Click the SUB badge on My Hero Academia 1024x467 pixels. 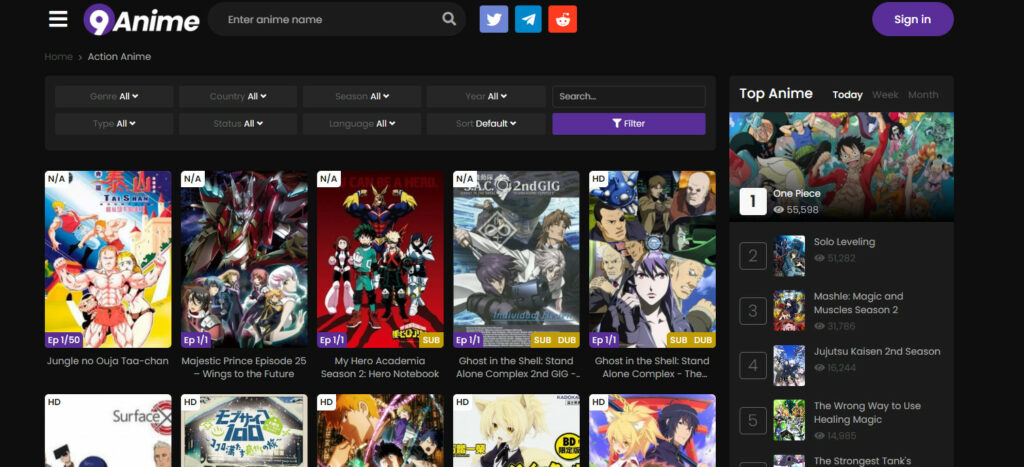pos(431,340)
